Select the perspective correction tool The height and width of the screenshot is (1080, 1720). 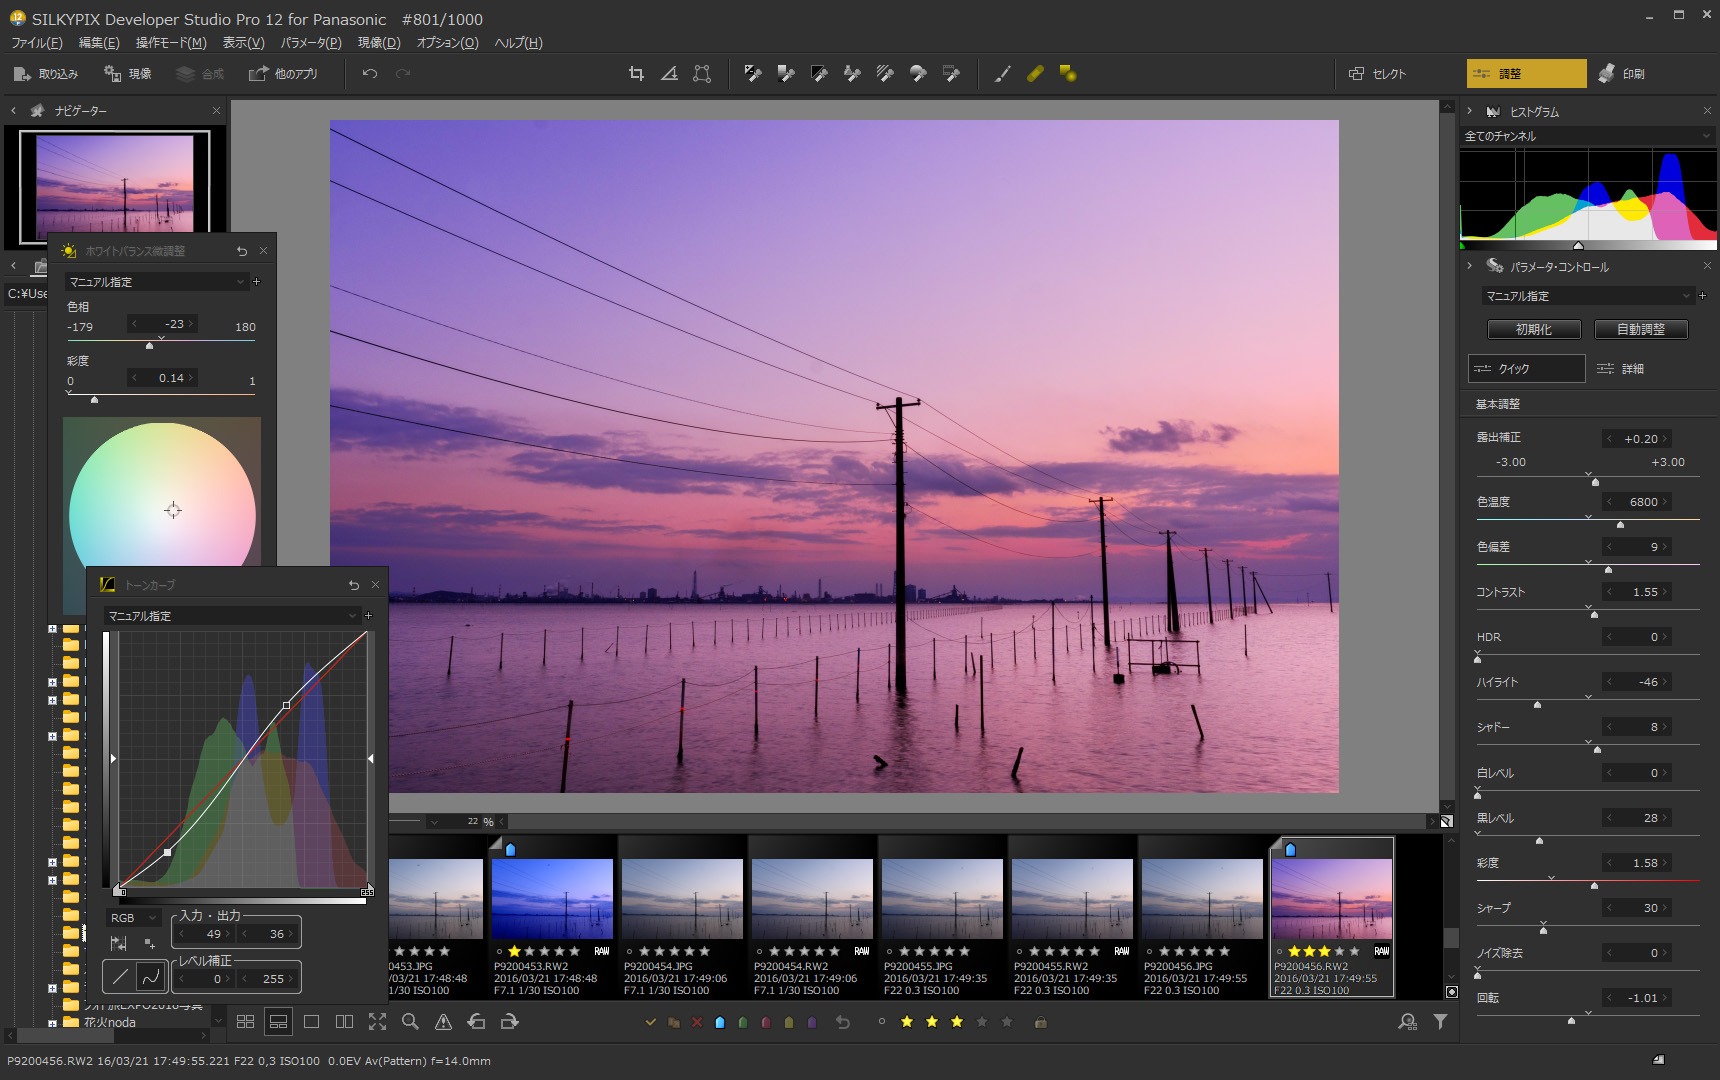[x=702, y=74]
